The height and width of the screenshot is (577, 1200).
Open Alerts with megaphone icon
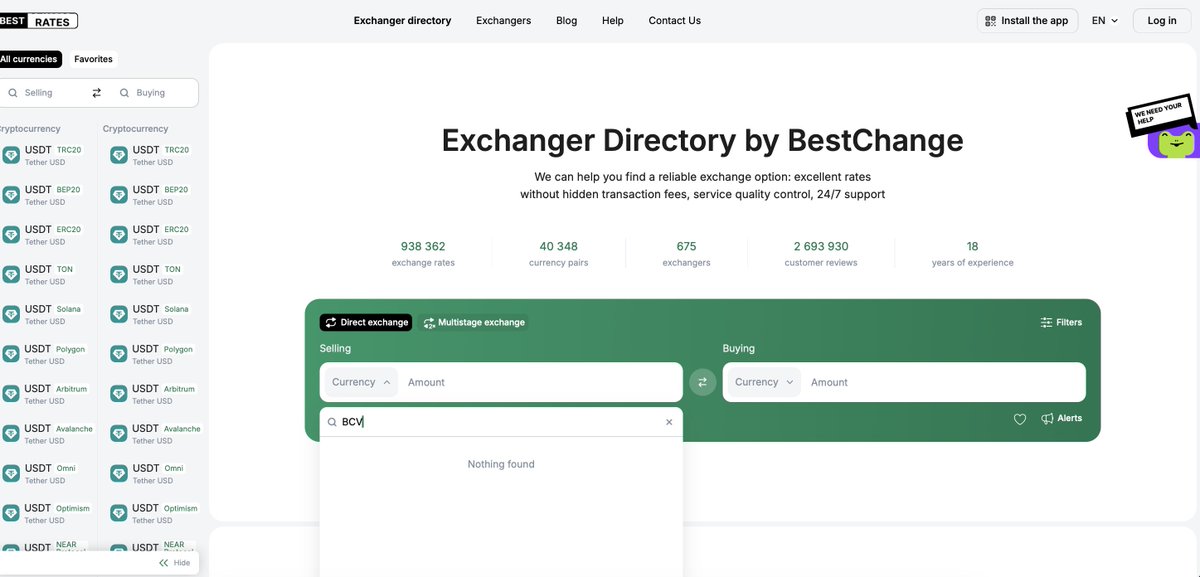1061,418
